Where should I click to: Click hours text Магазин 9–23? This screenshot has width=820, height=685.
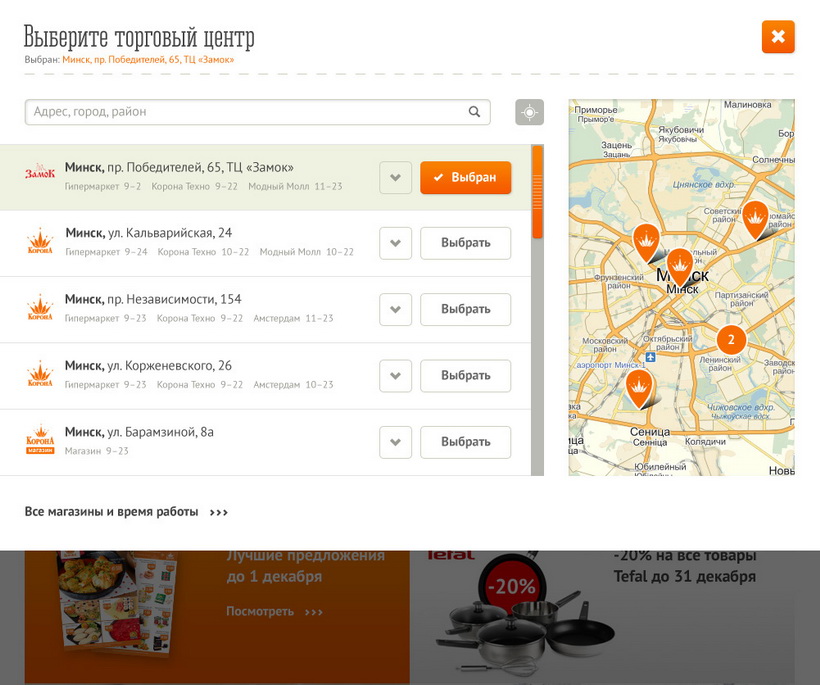[97, 451]
